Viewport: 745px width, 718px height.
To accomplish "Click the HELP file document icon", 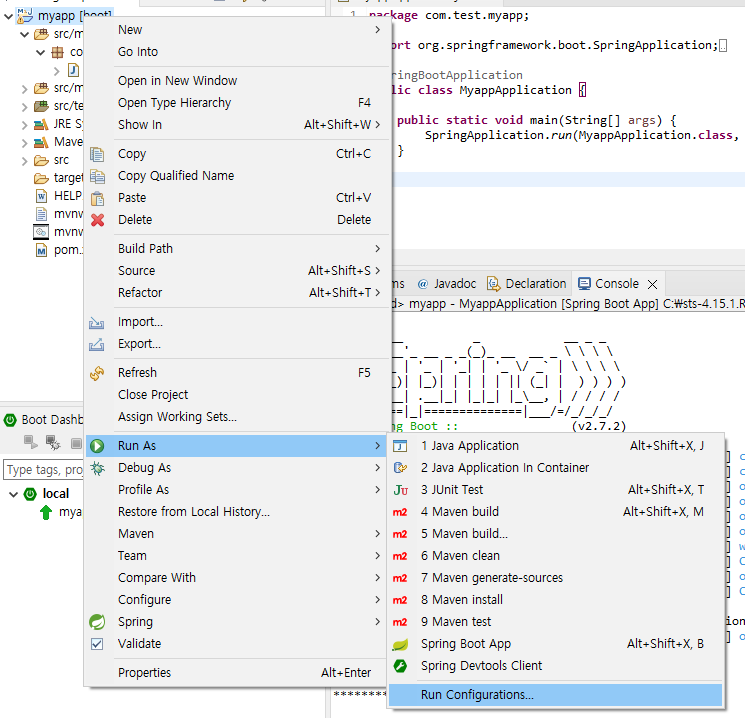I will click(x=42, y=196).
